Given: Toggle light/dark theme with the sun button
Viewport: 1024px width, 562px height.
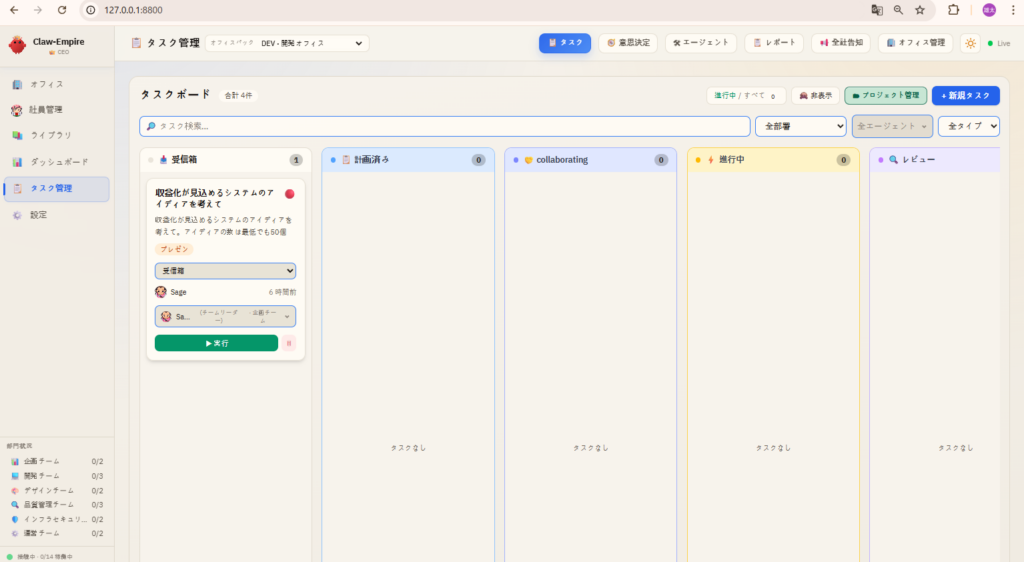Looking at the screenshot, I should point(970,43).
